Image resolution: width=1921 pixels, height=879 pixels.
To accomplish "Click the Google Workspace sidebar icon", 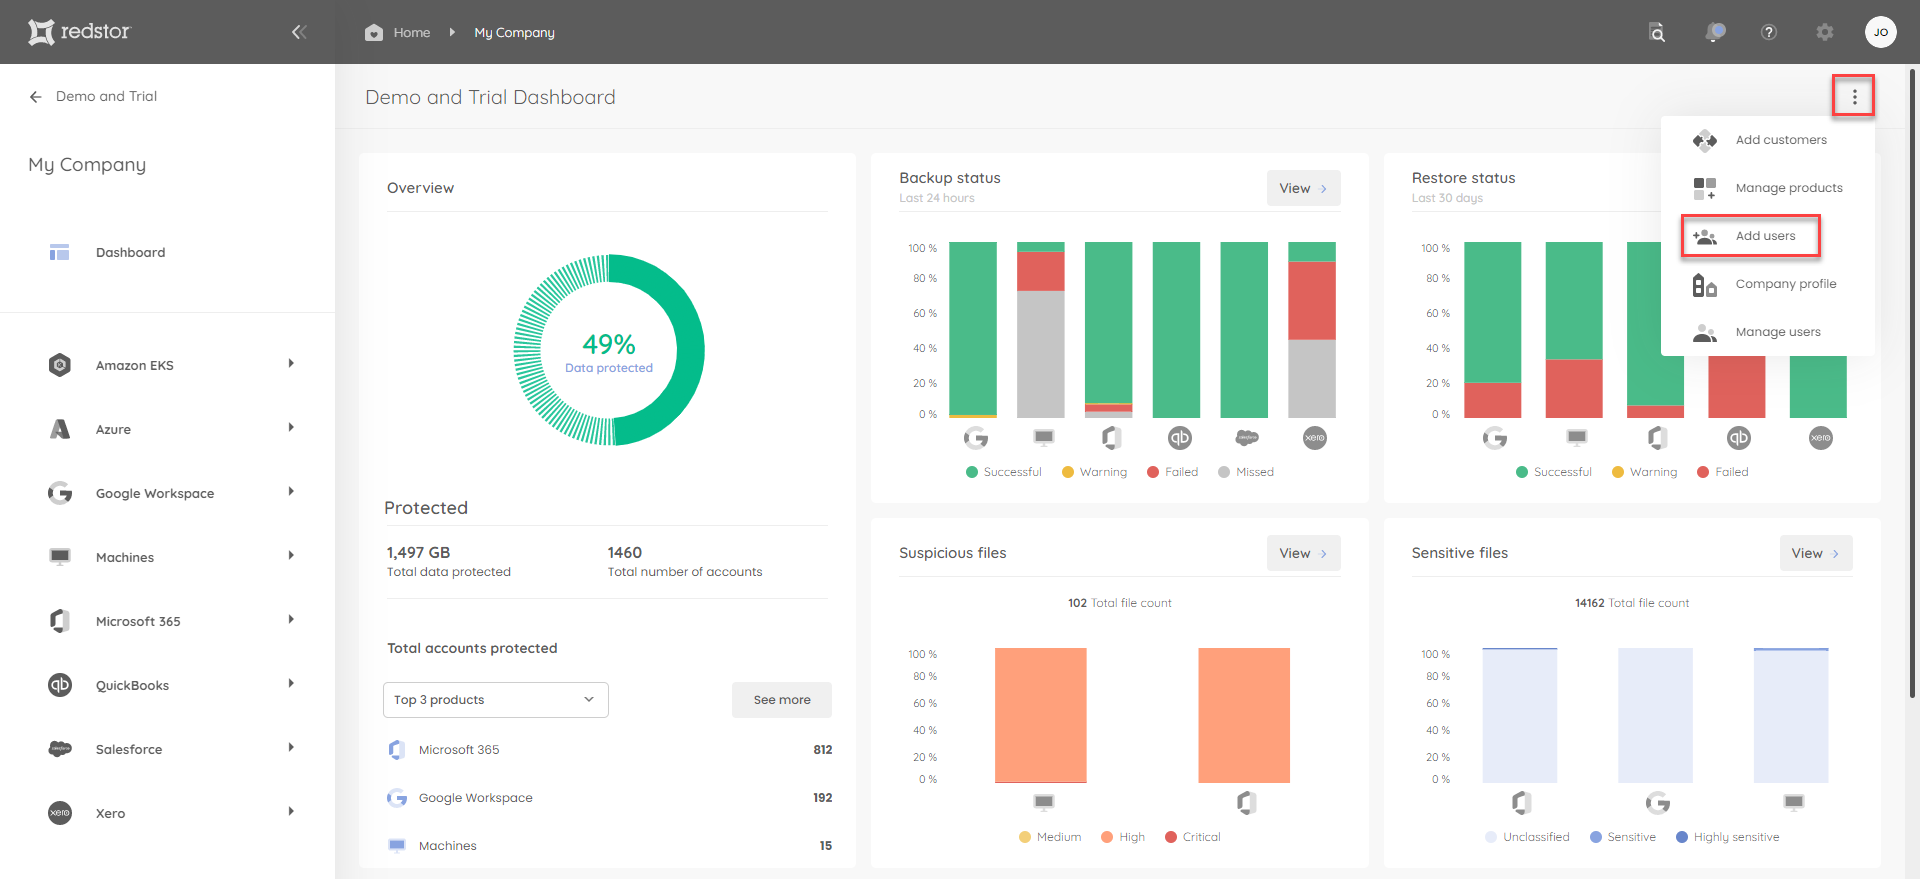I will [x=60, y=493].
